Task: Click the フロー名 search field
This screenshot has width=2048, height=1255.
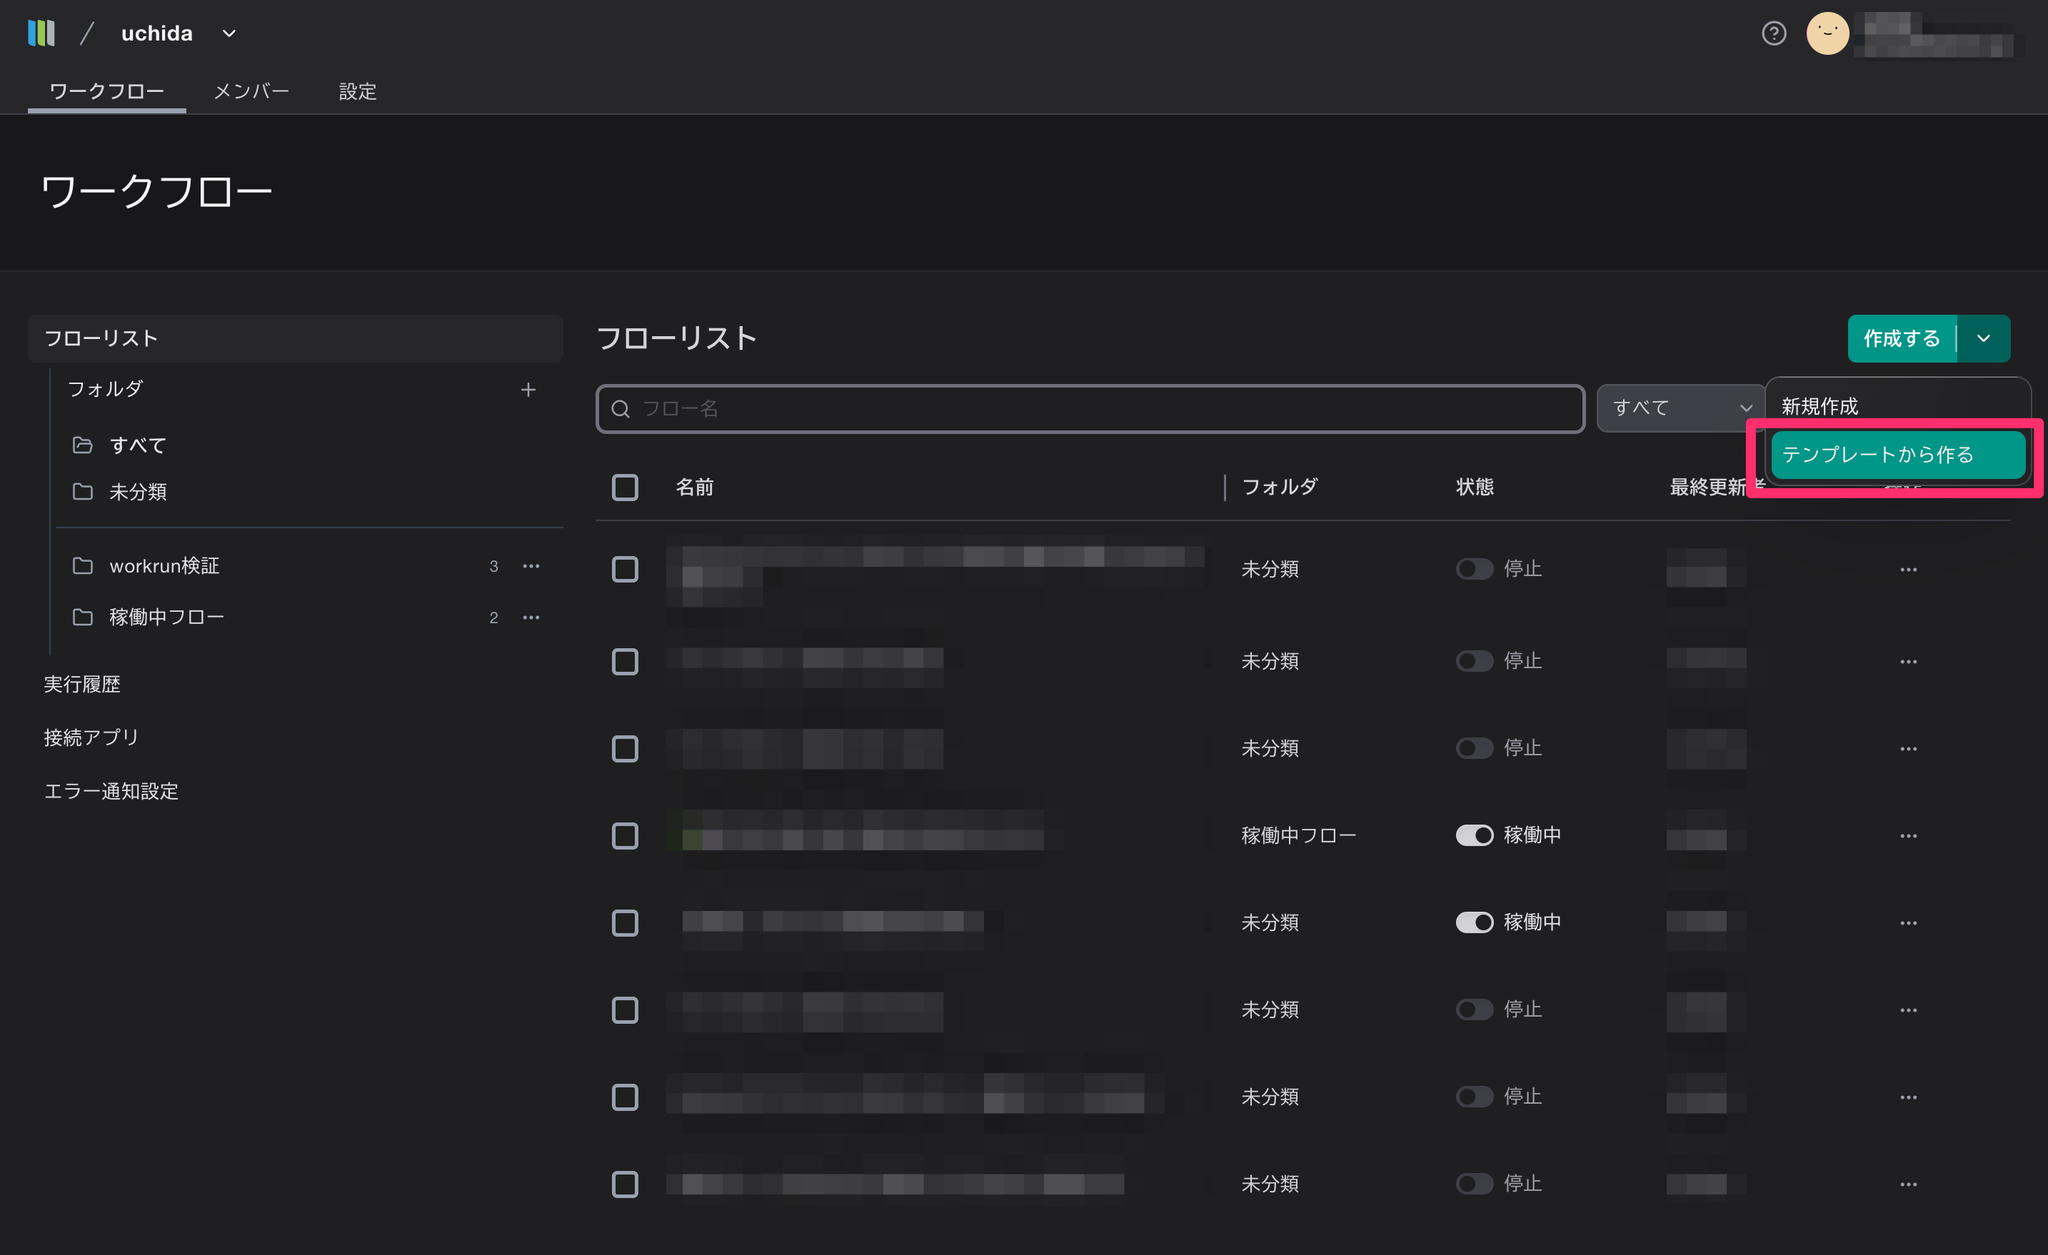Action: [x=1090, y=409]
